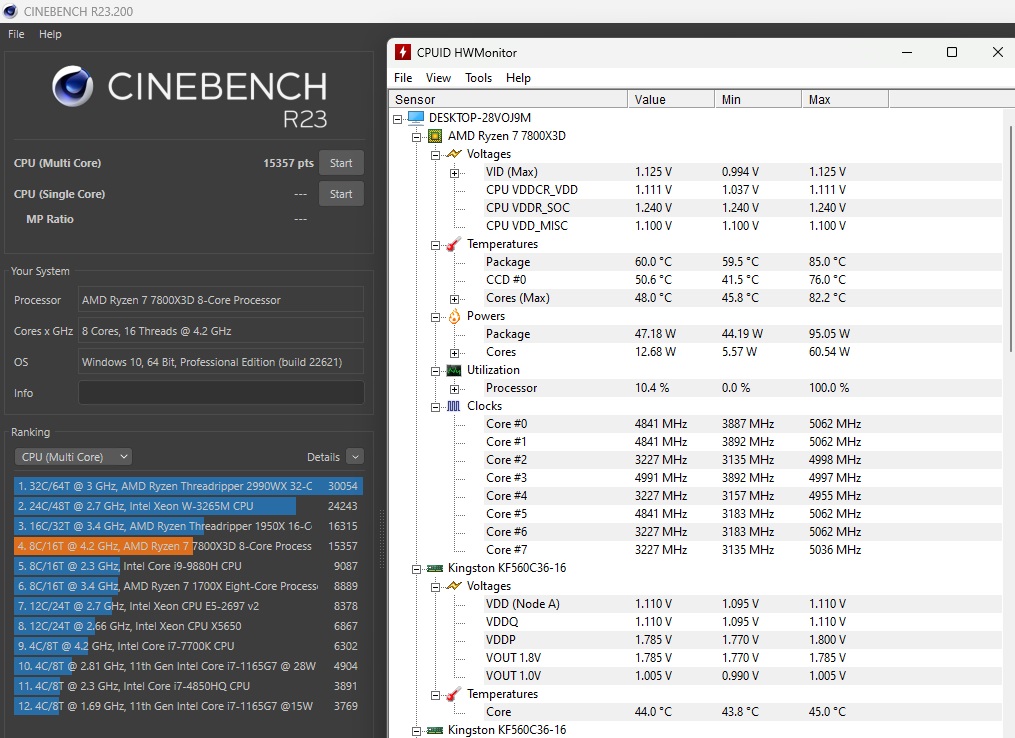Click the Max column header
1015x738 pixels.
click(845, 99)
